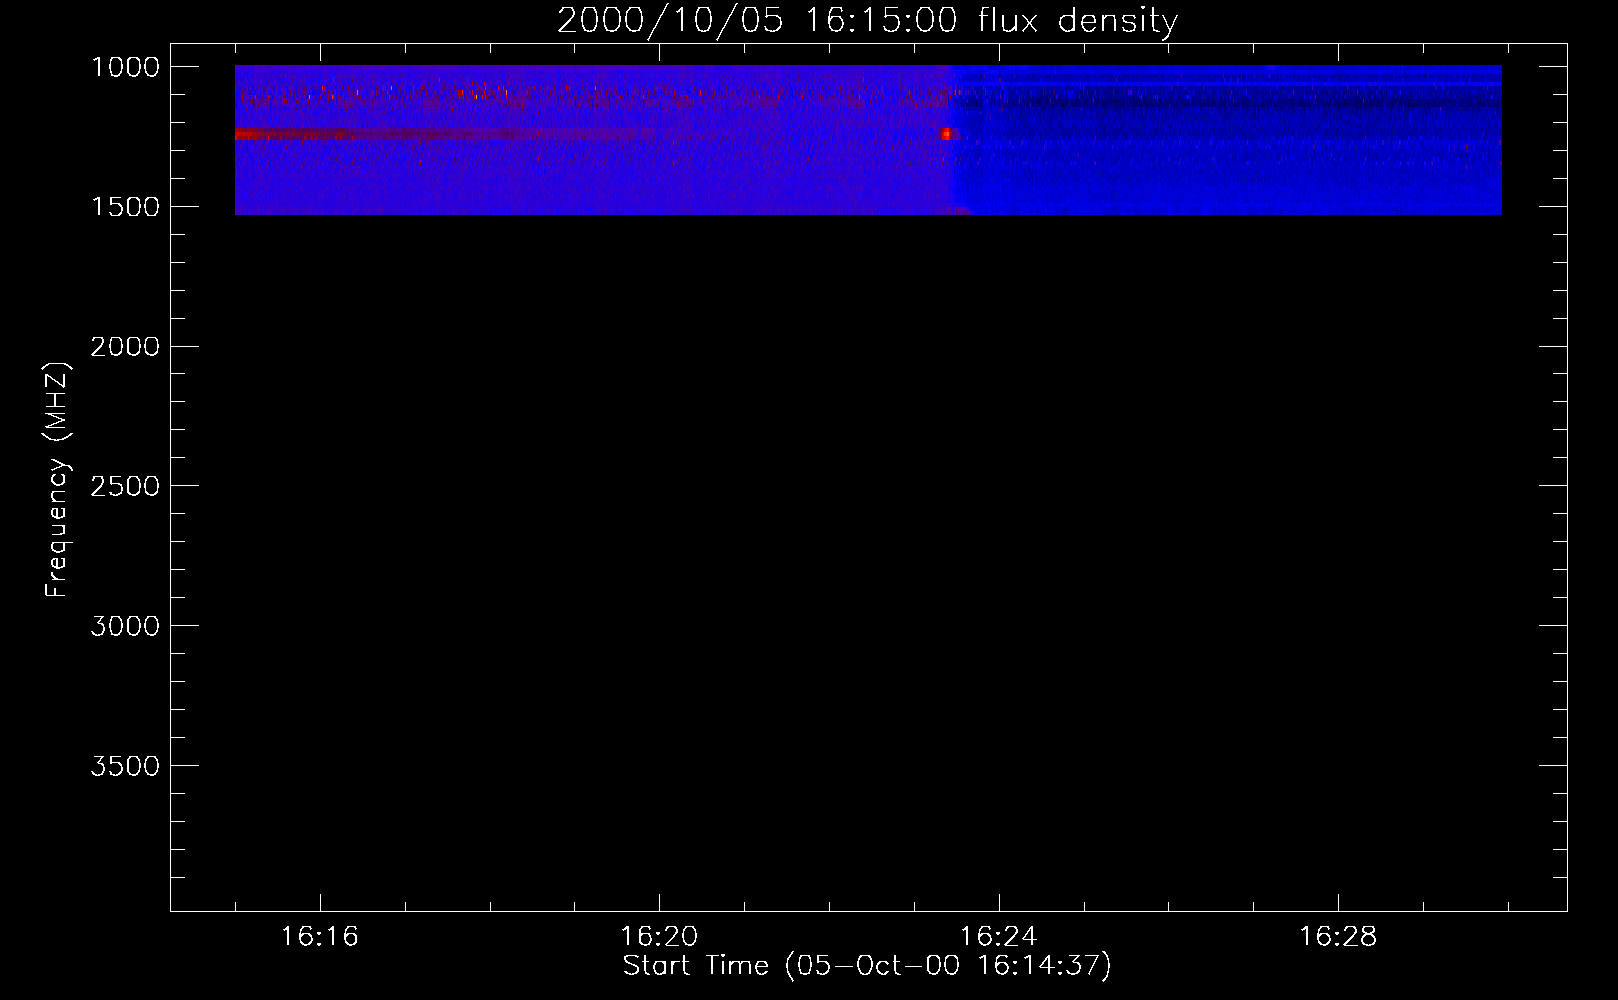
Task: Click the 1000 frequency tick label
Action: (125, 67)
